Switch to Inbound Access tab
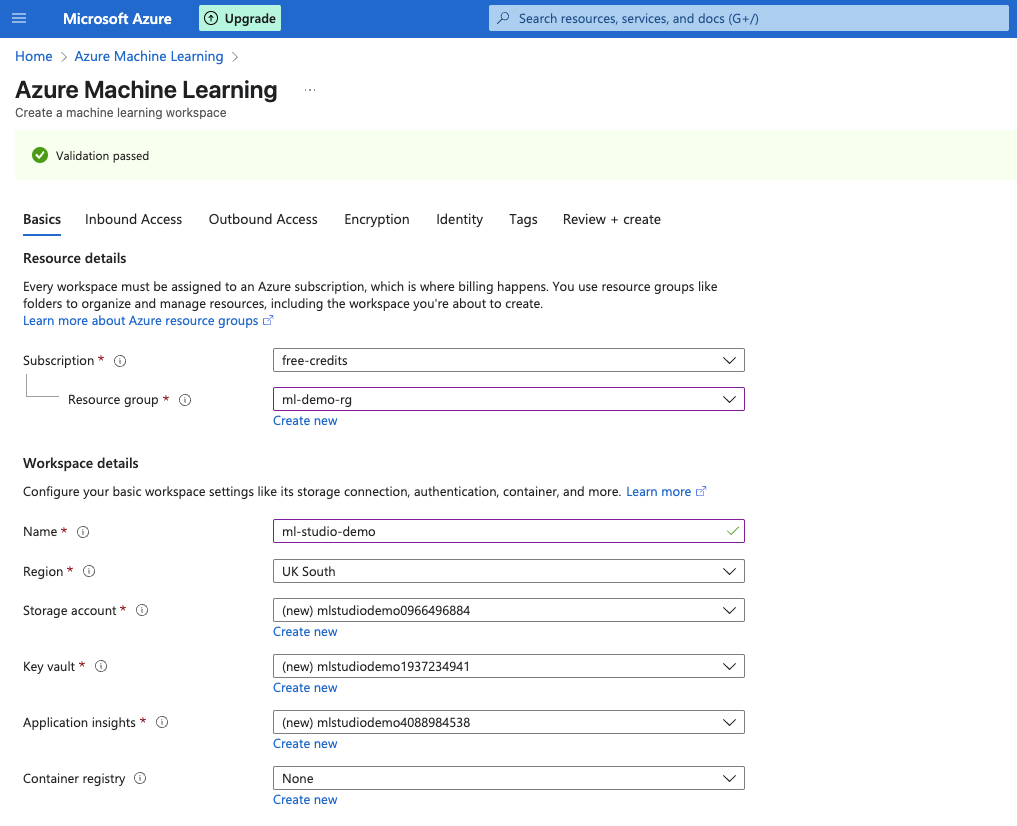 pyautogui.click(x=134, y=219)
